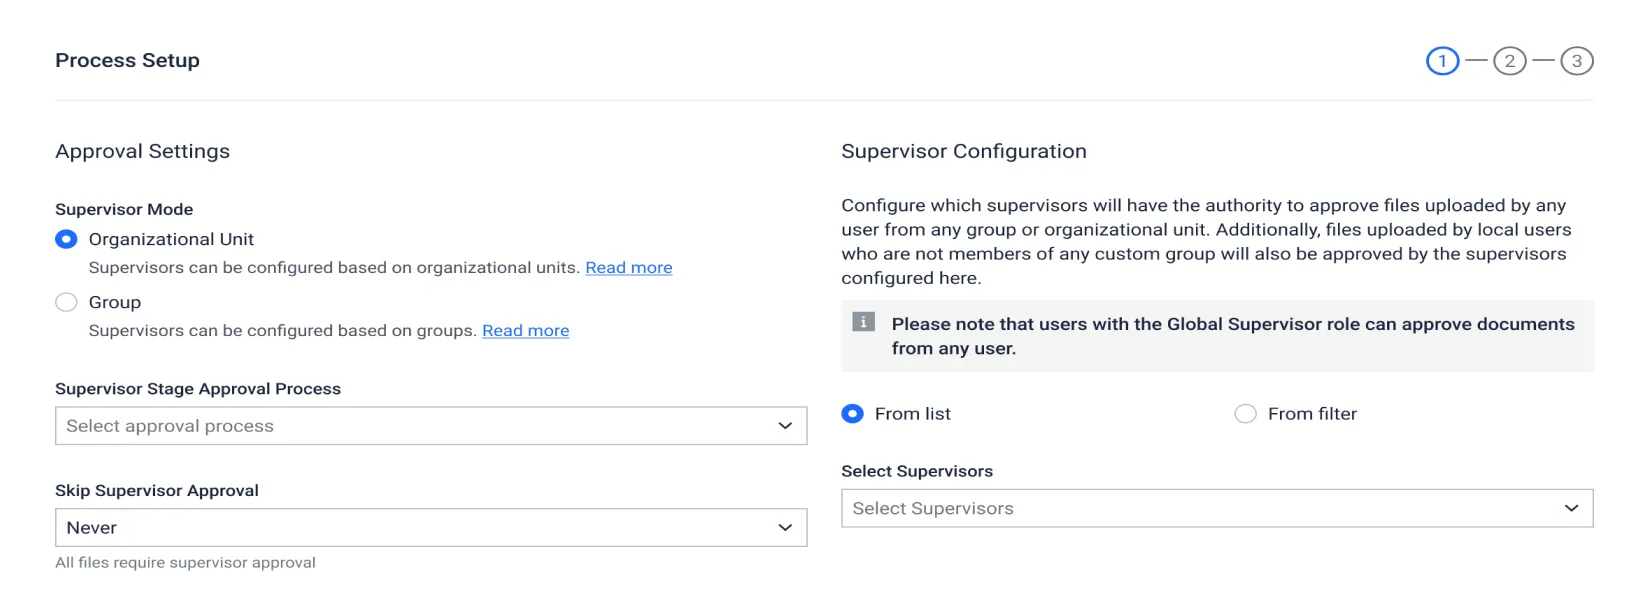Expand the Never skip approval dropdown
Image resolution: width=1650 pixels, height=606 pixels.
click(420, 528)
